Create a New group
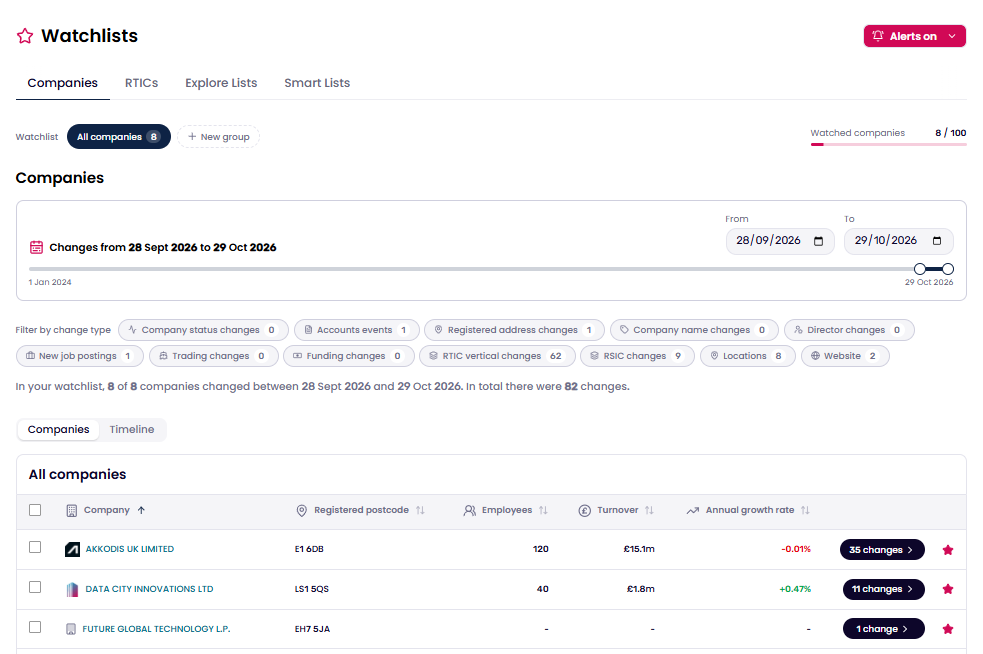 coord(218,137)
